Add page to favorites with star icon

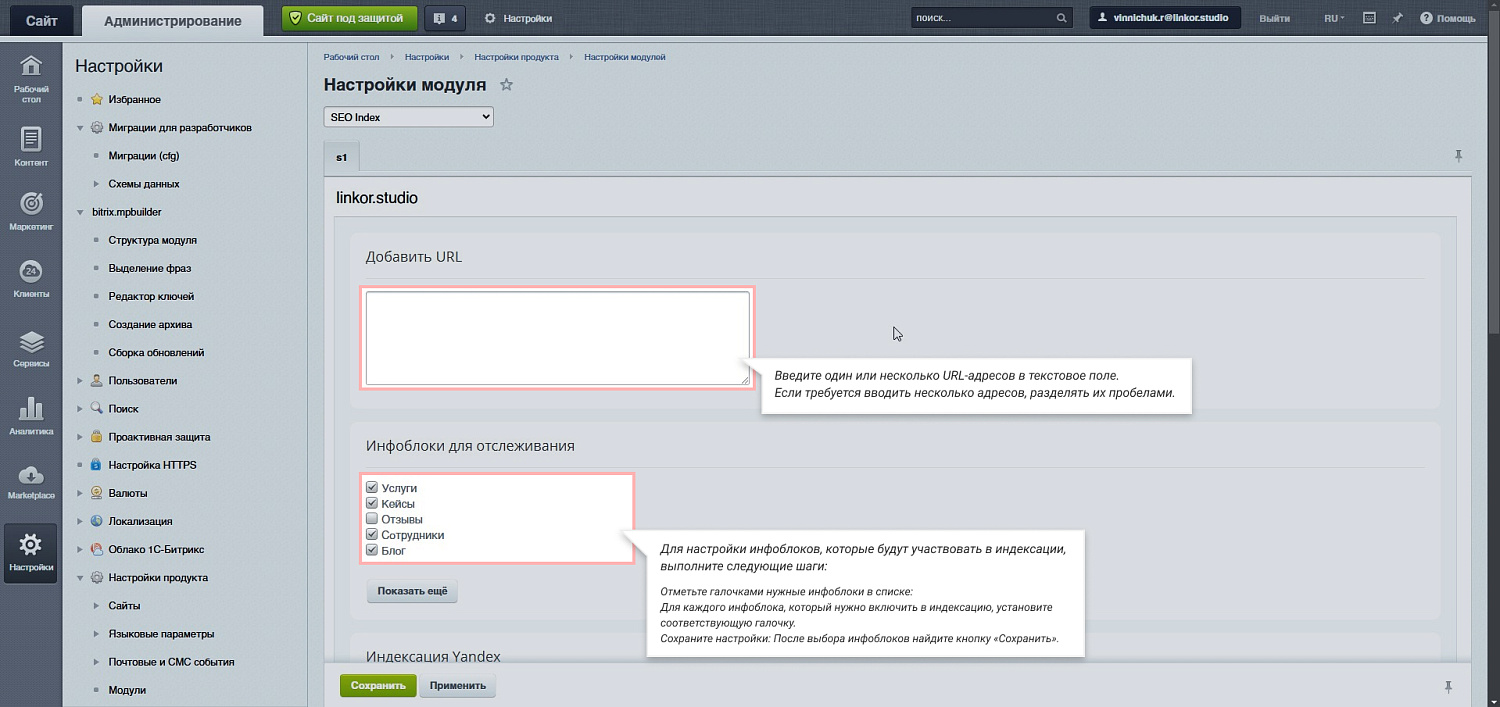[x=506, y=85]
